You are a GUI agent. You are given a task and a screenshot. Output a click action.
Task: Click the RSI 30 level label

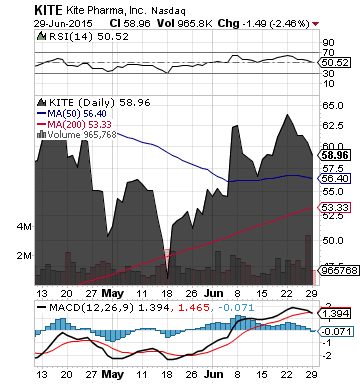328,73
